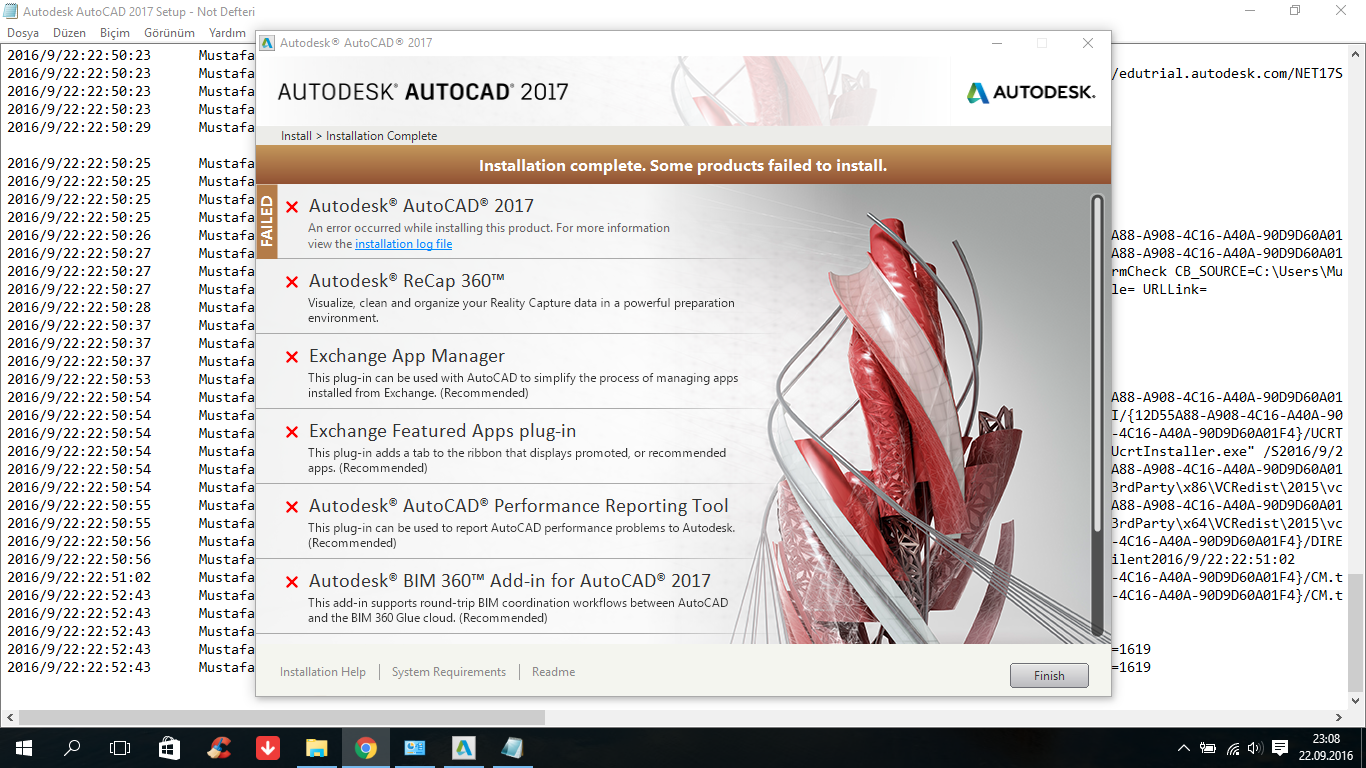
Task: Open Action Center notifications icon
Action: tap(1279, 748)
